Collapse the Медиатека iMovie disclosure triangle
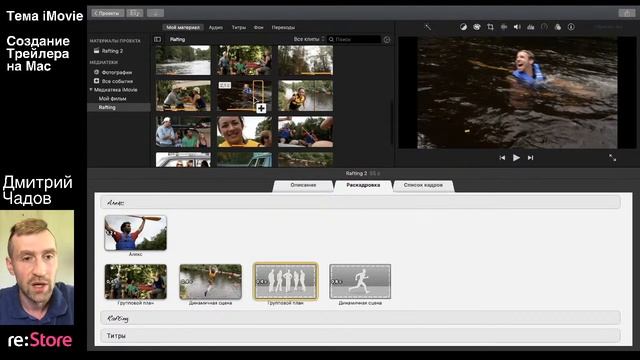 (x=91, y=89)
